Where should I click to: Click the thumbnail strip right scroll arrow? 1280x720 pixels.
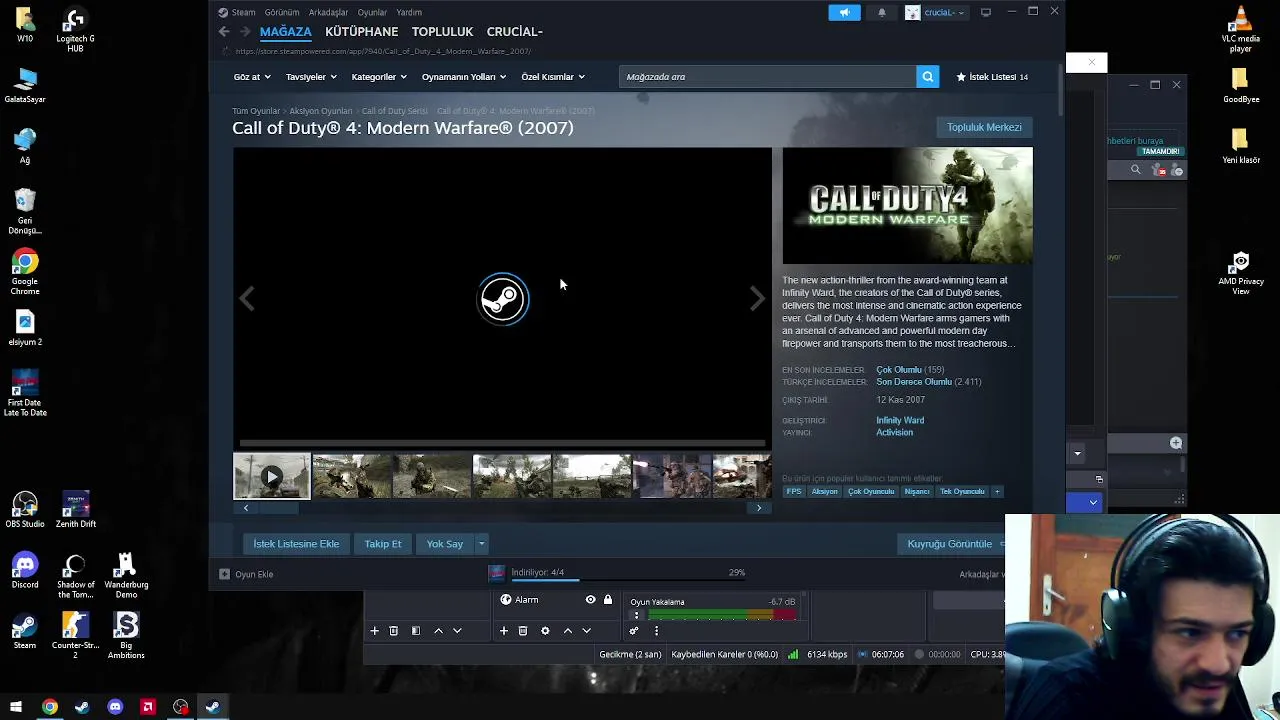[759, 508]
